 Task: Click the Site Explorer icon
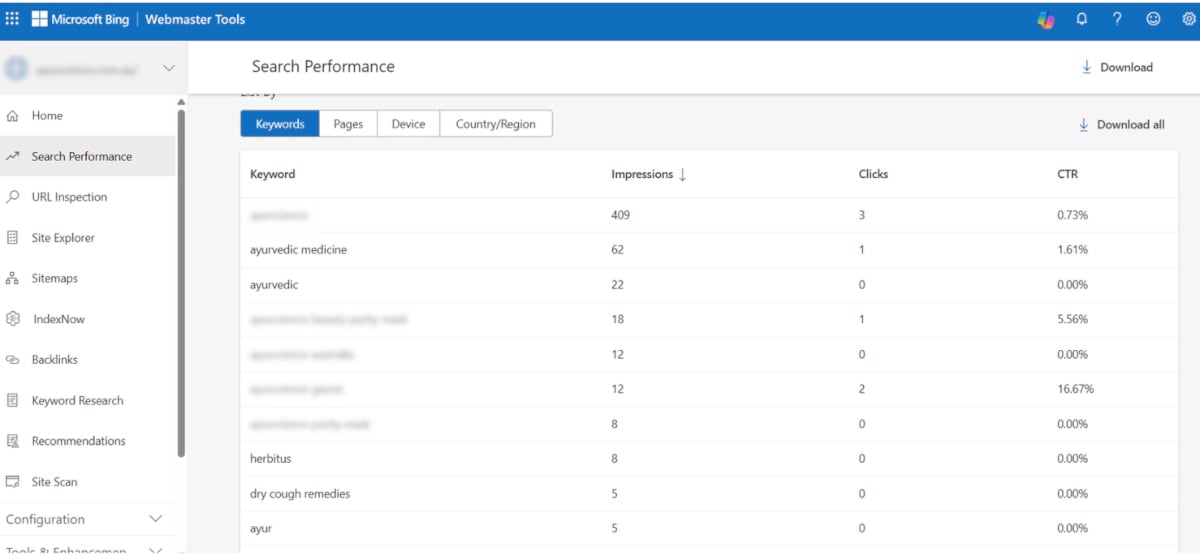click(x=13, y=238)
